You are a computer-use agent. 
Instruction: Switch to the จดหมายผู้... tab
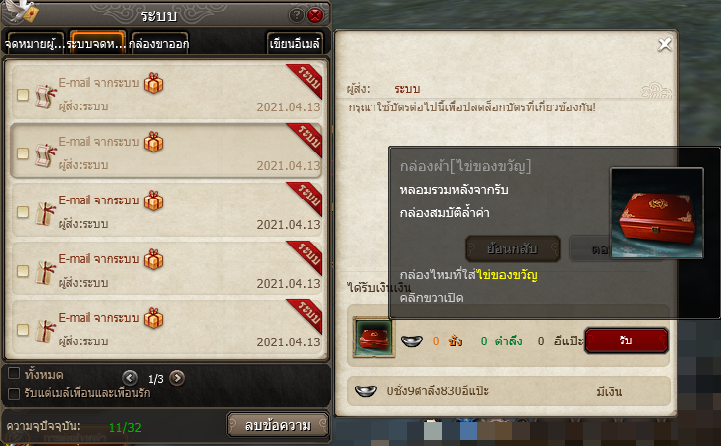pyautogui.click(x=35, y=43)
